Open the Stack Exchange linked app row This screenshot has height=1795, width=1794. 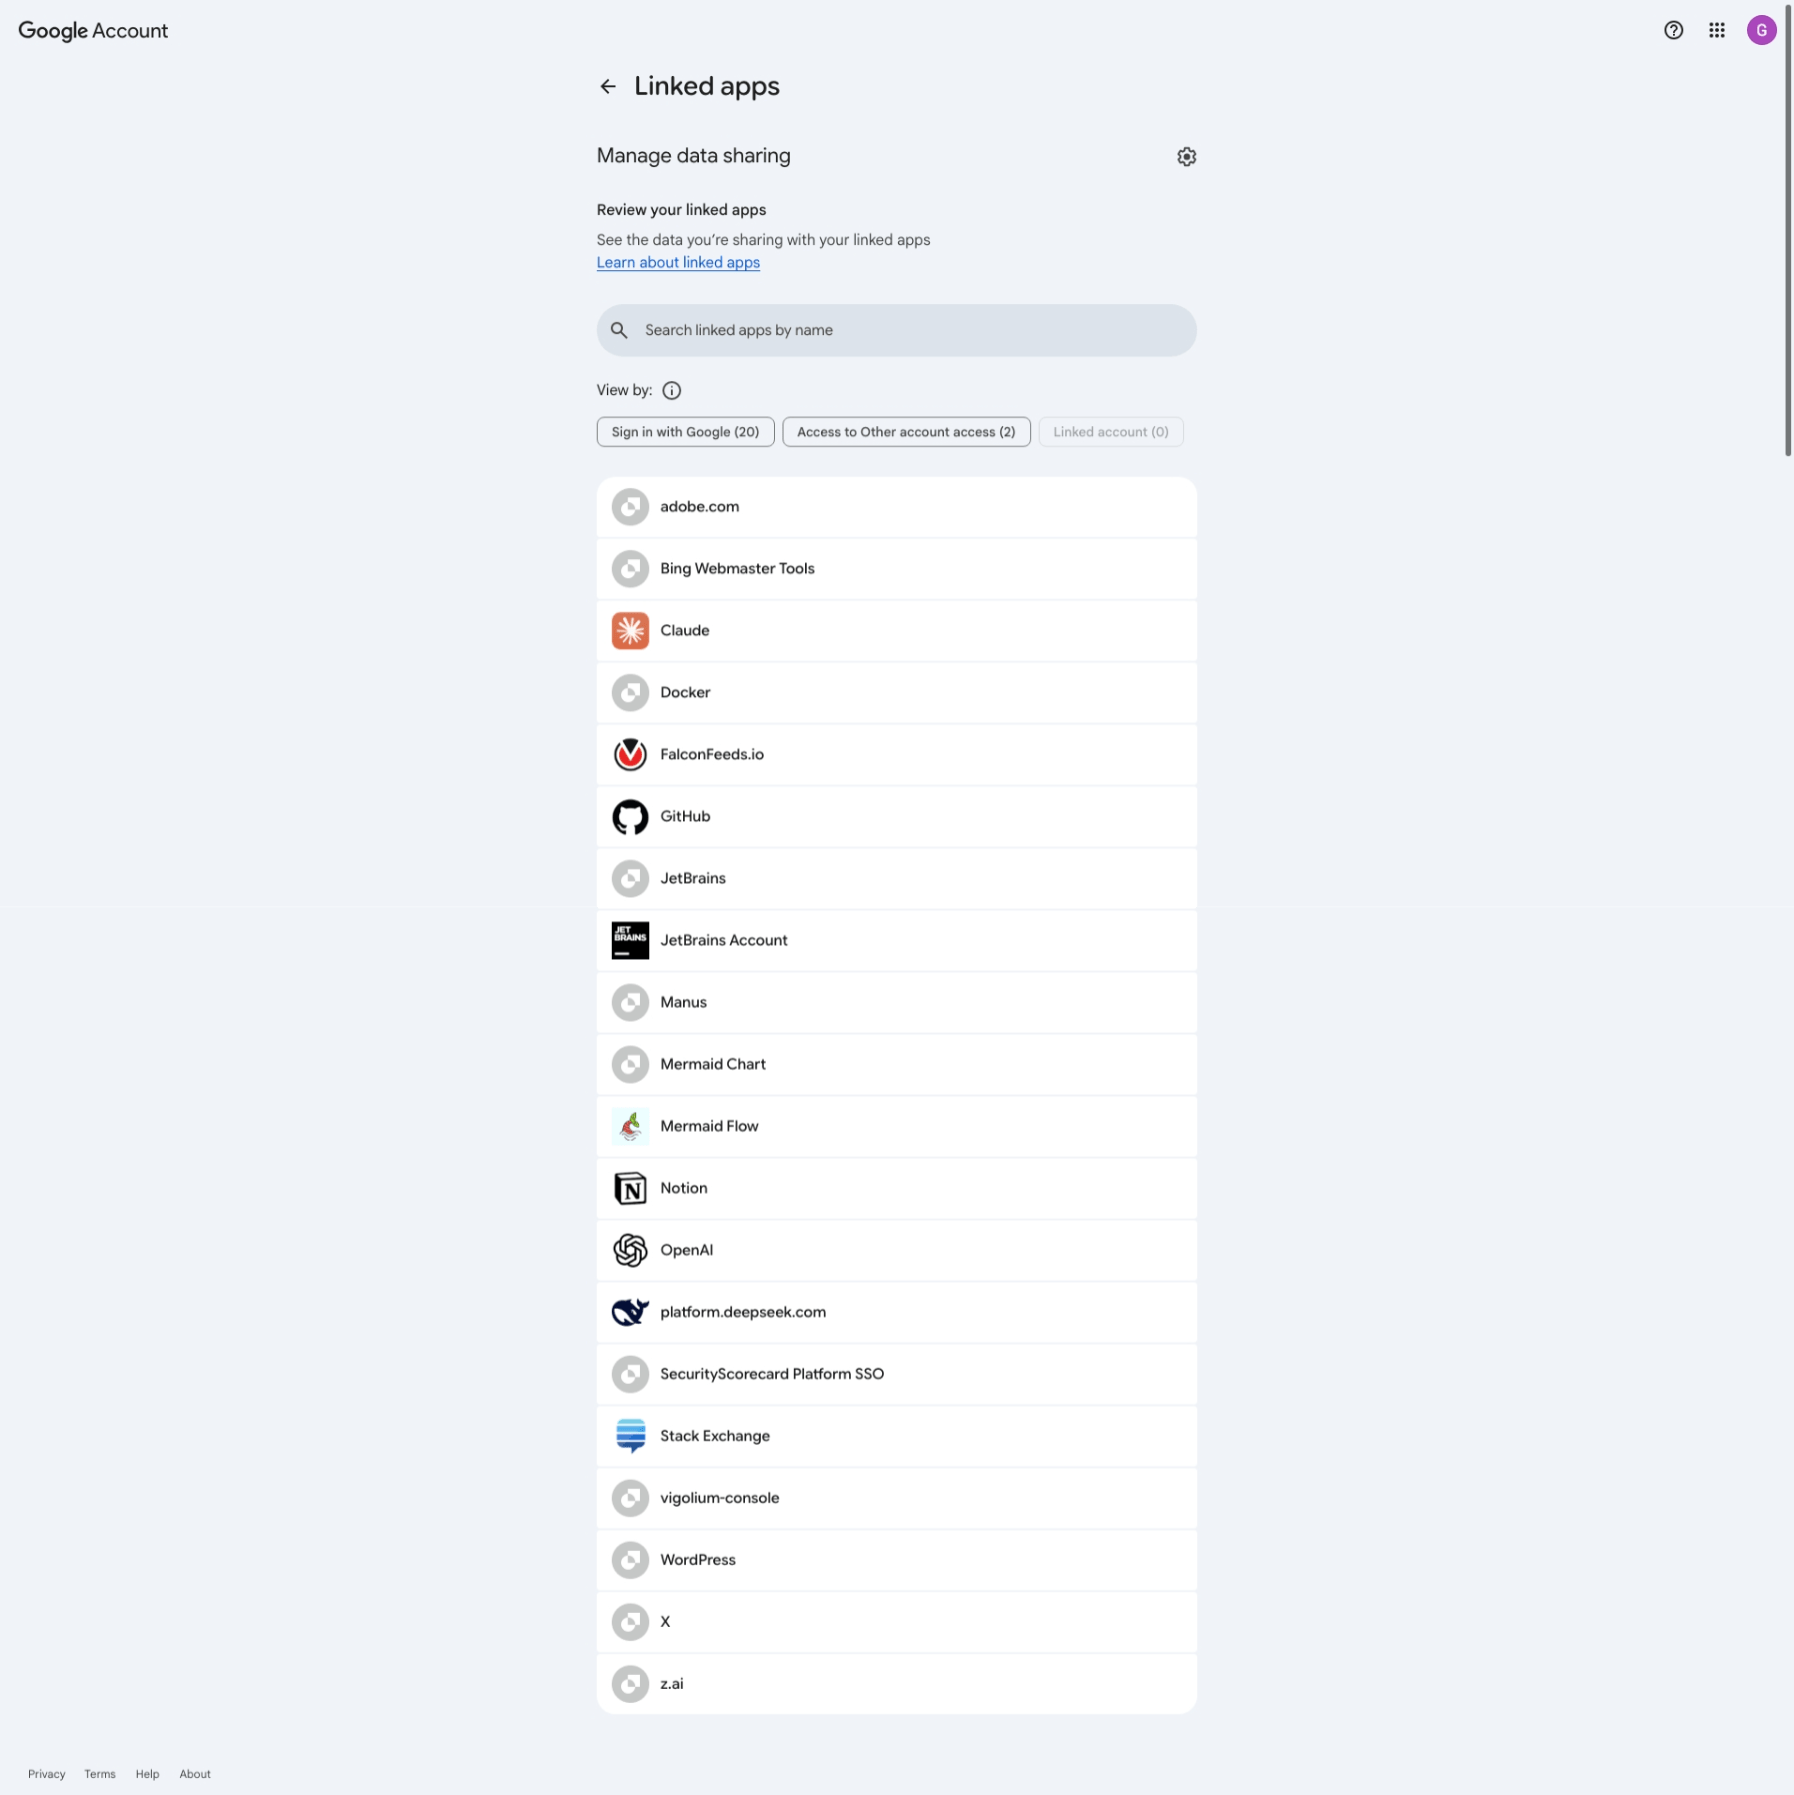pyautogui.click(x=896, y=1437)
